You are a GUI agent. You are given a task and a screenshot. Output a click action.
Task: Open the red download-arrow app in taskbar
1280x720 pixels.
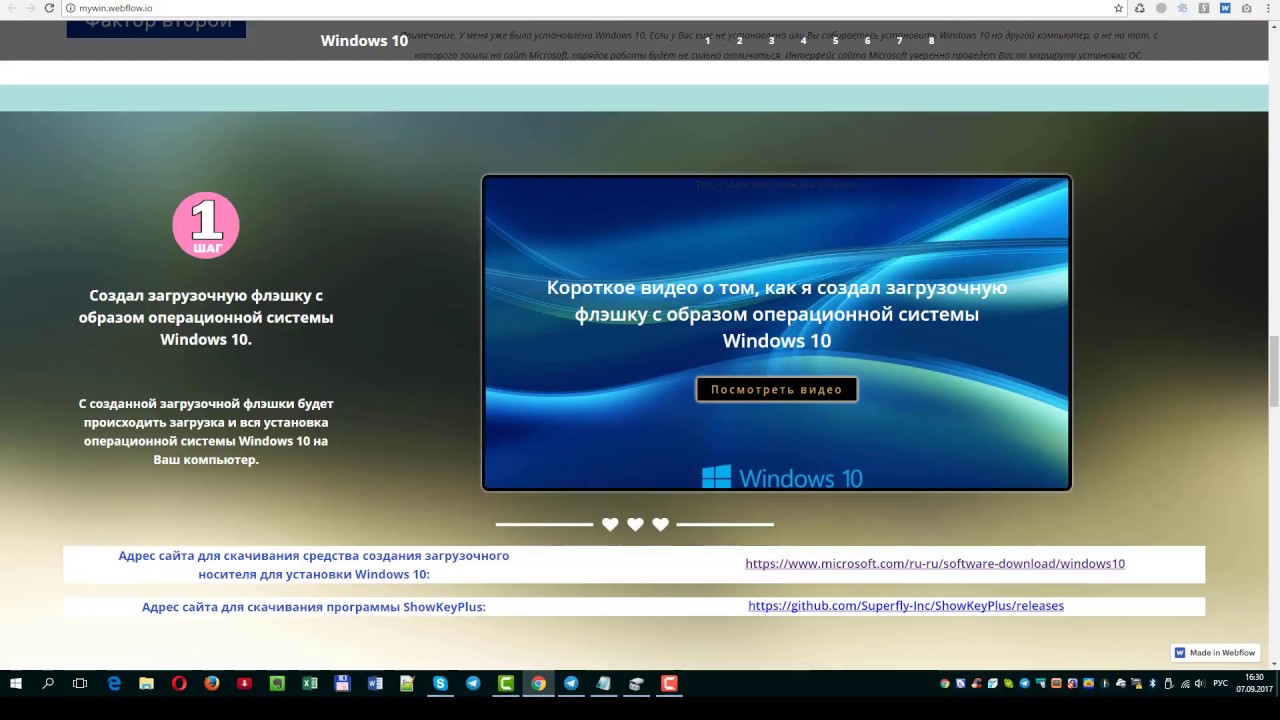[x=244, y=684]
